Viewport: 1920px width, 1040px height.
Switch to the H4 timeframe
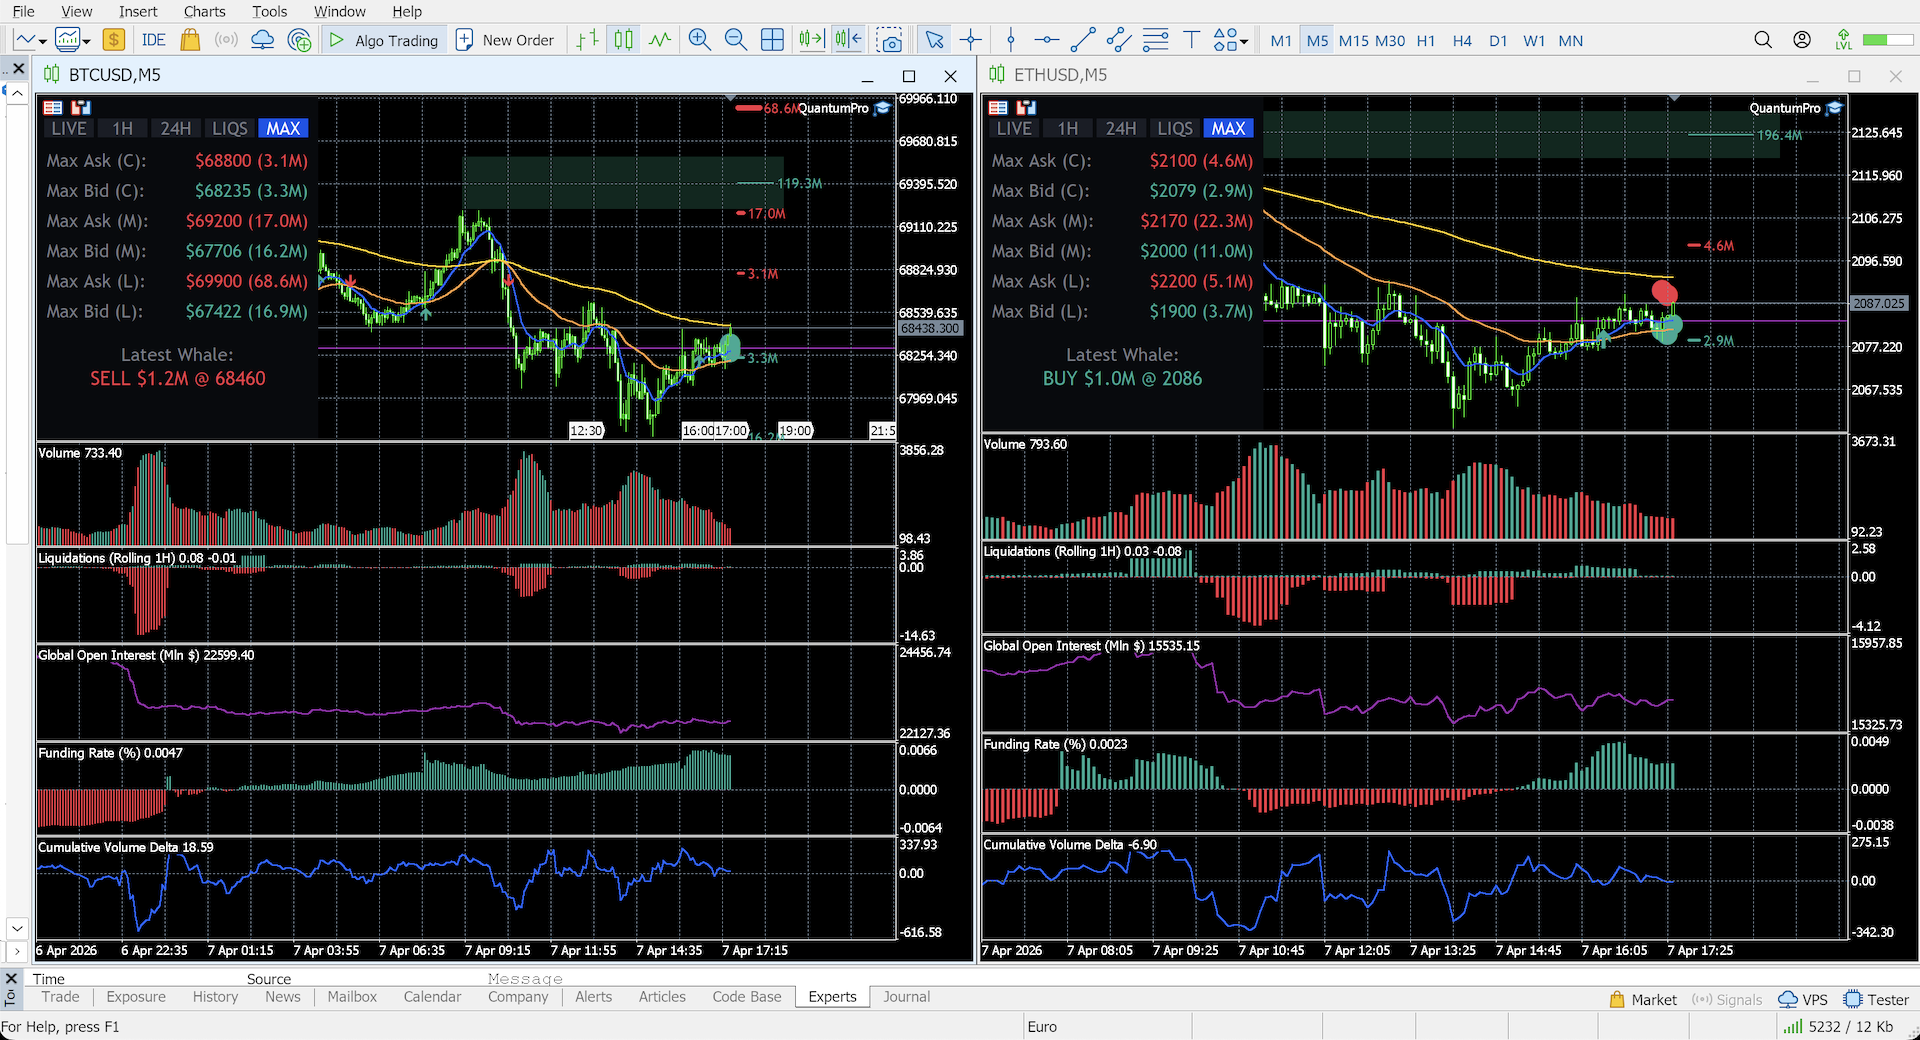click(1462, 41)
